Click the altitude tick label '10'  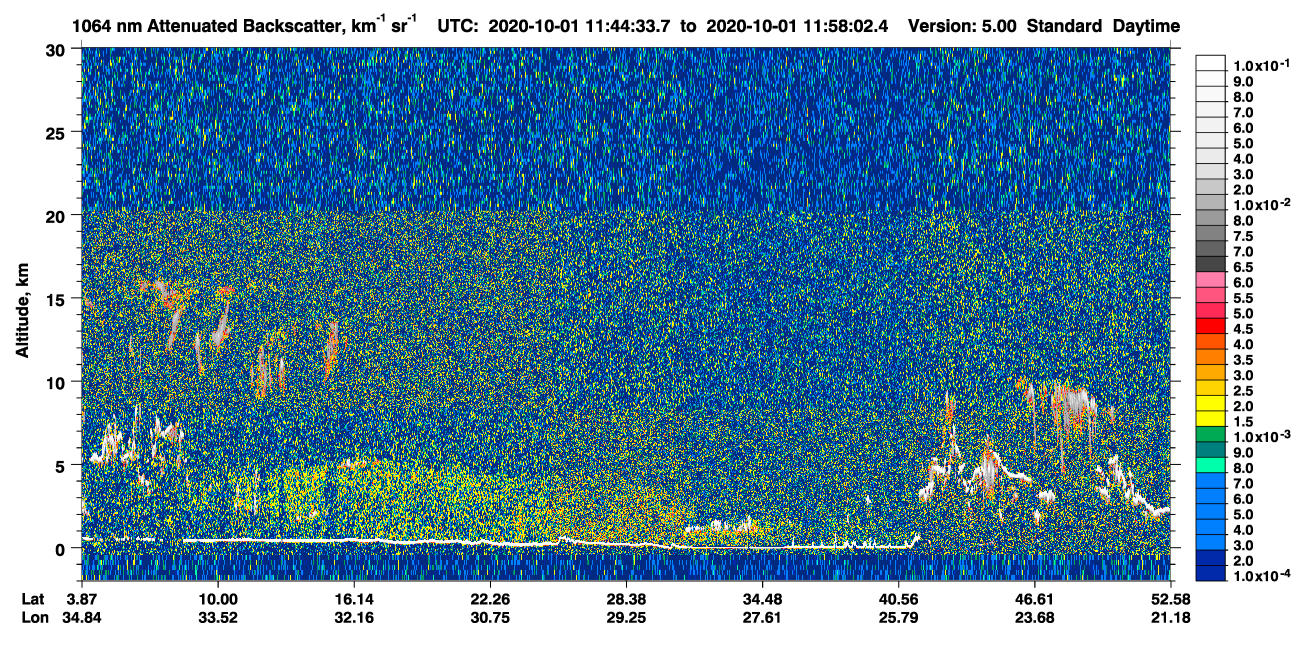58,381
